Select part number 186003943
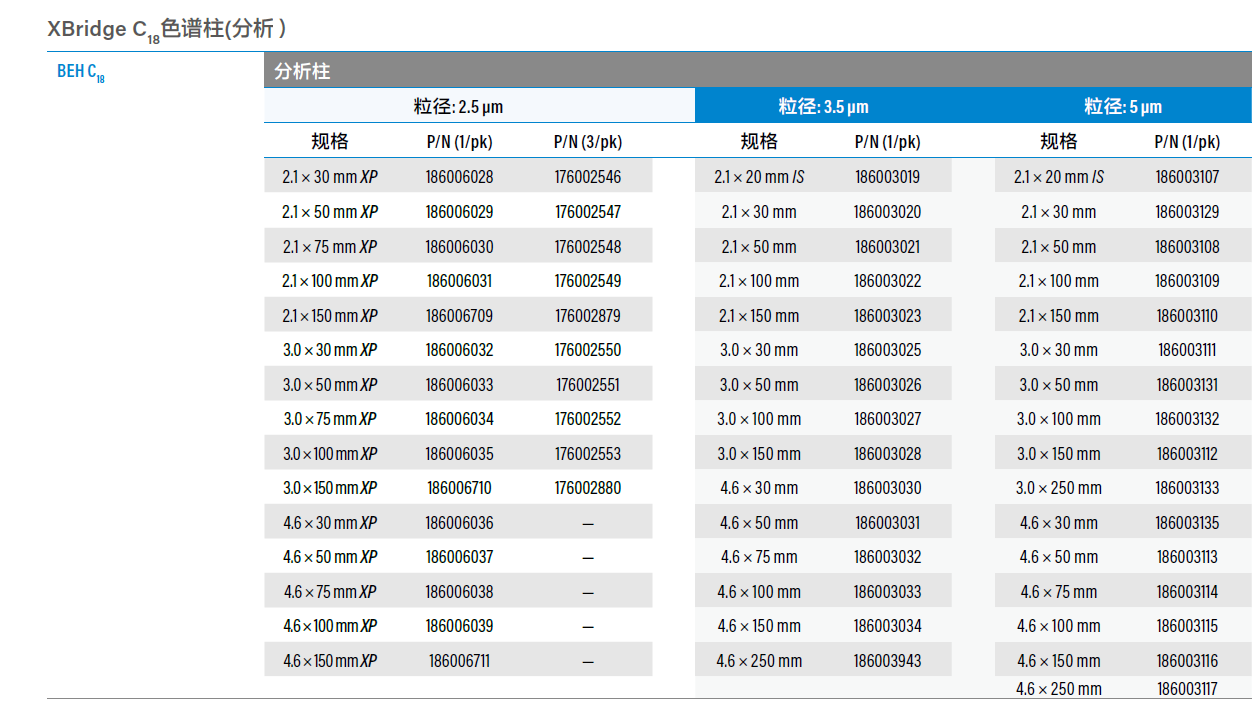 (887, 661)
